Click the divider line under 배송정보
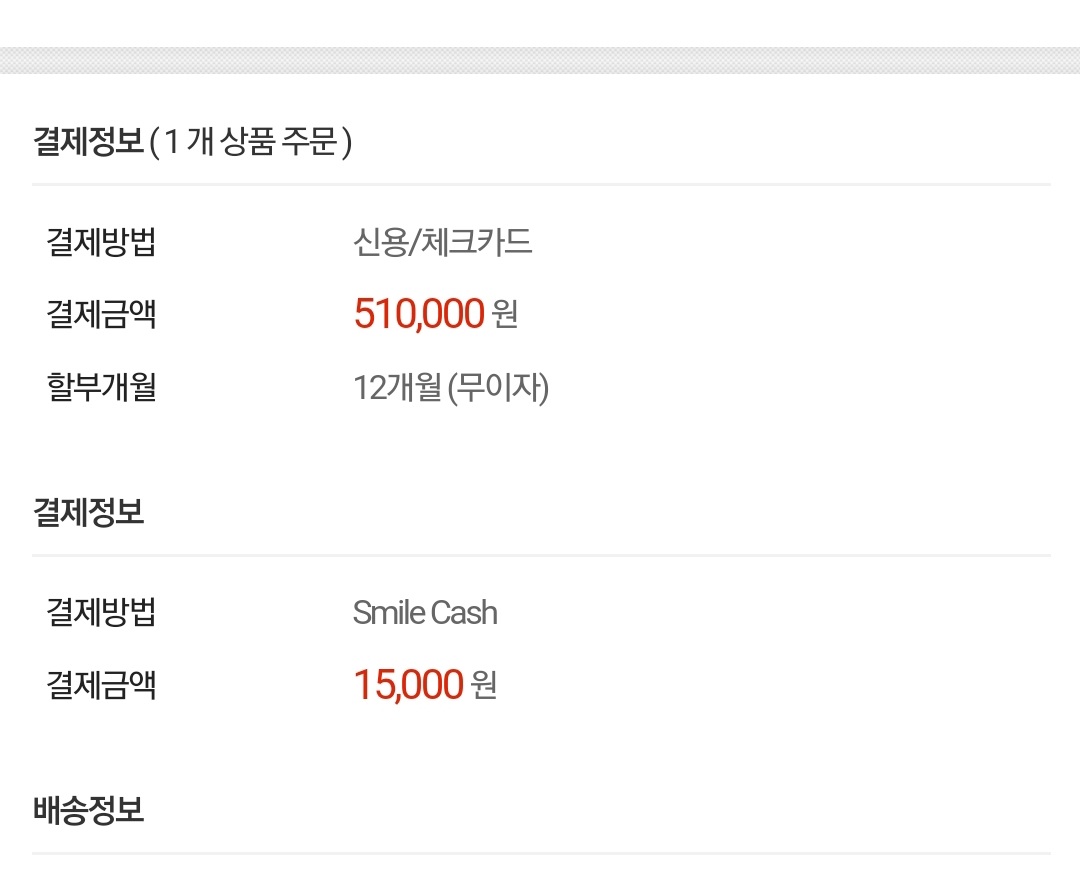This screenshot has height=875, width=1080. (540, 853)
